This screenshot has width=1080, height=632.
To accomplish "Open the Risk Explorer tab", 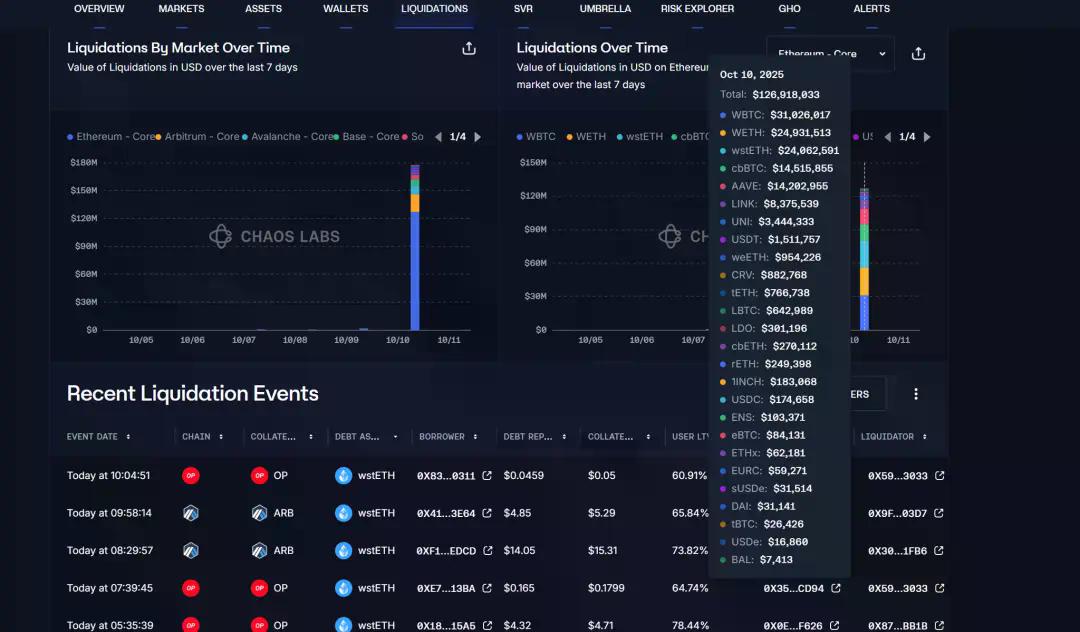I will 697,9.
